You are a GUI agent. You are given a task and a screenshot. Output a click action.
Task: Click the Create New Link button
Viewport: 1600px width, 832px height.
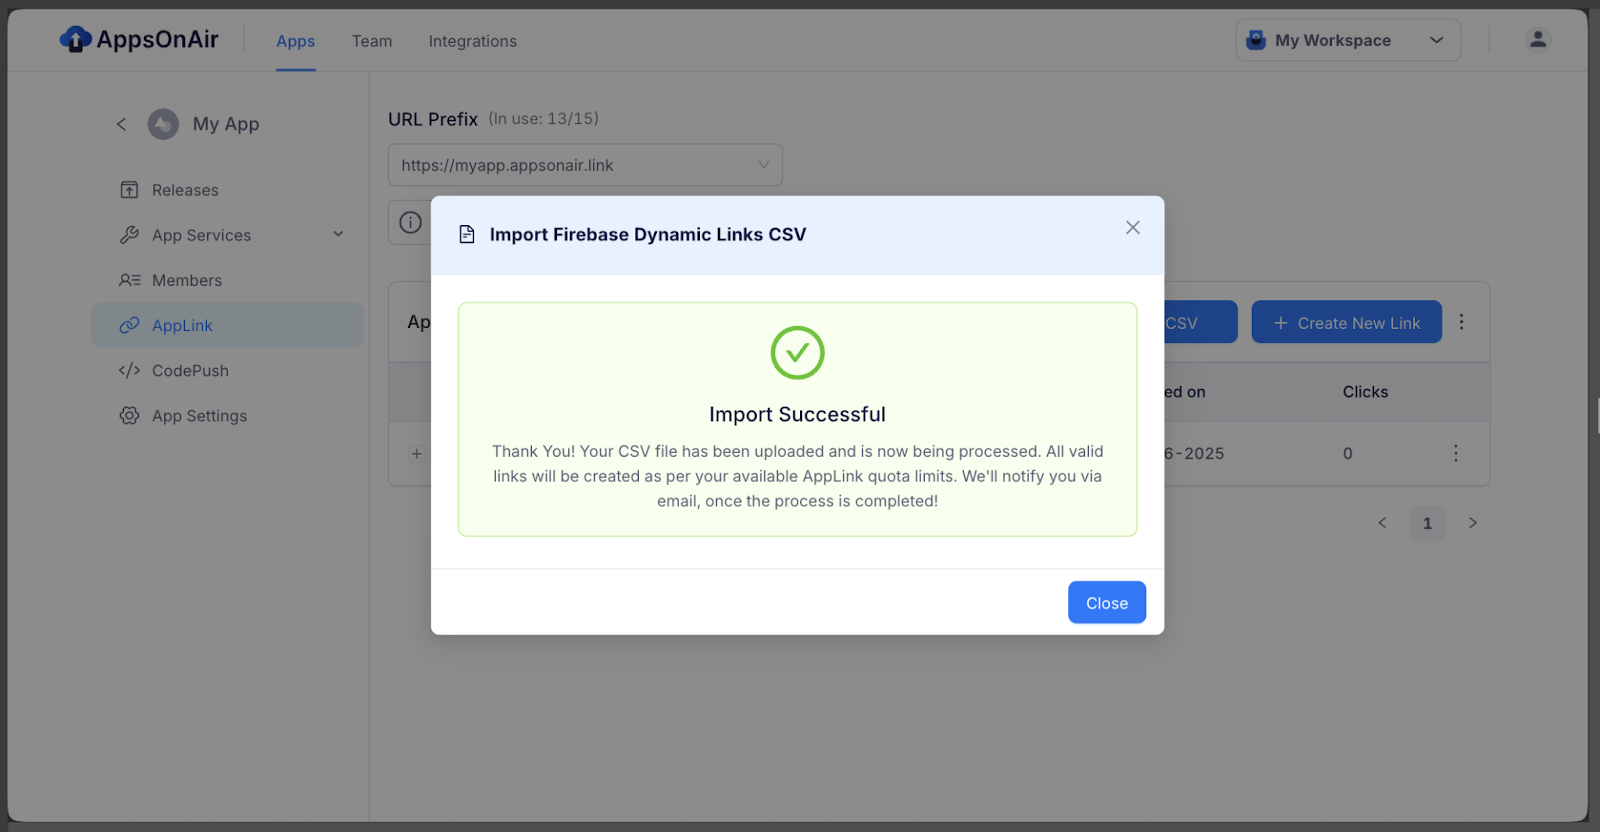tap(1346, 322)
